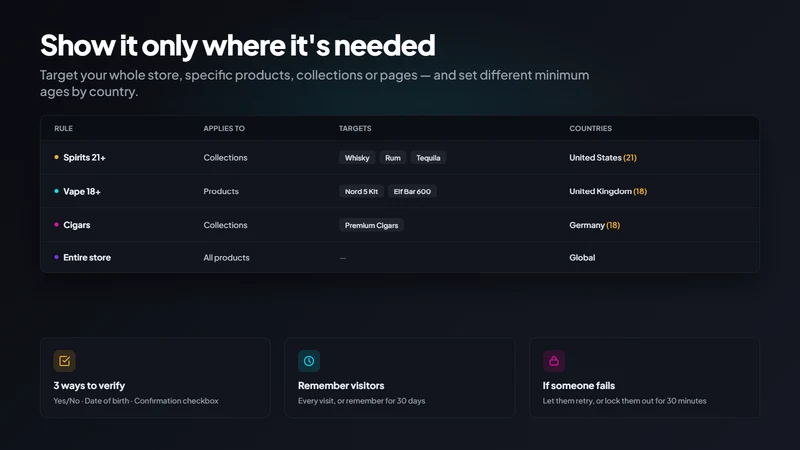Select the Elf Bar 600 tag

click(x=412, y=191)
